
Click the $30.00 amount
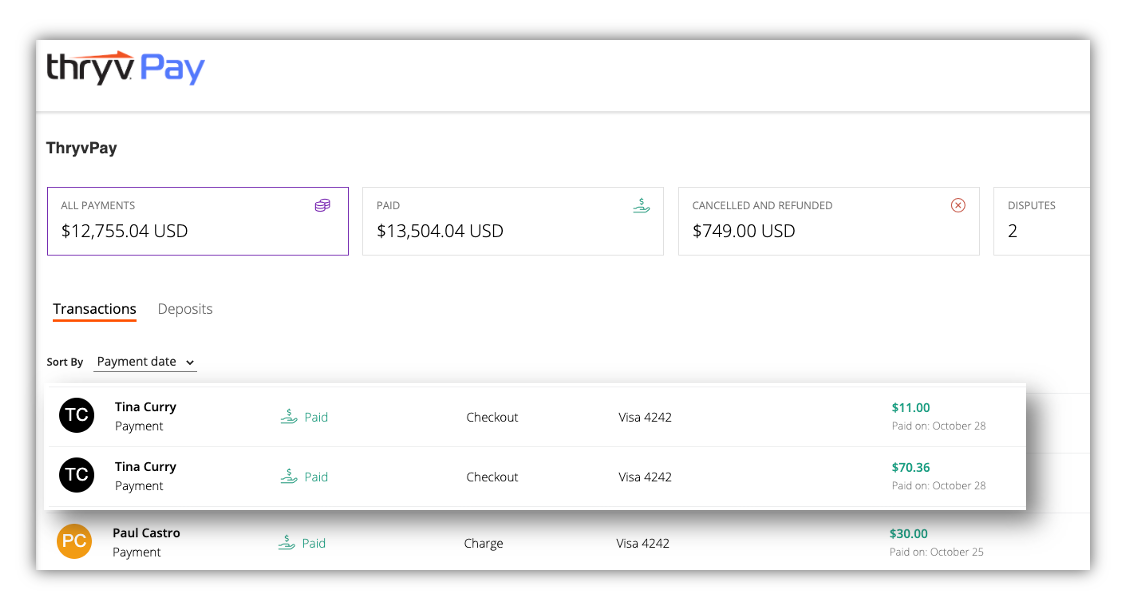(908, 533)
